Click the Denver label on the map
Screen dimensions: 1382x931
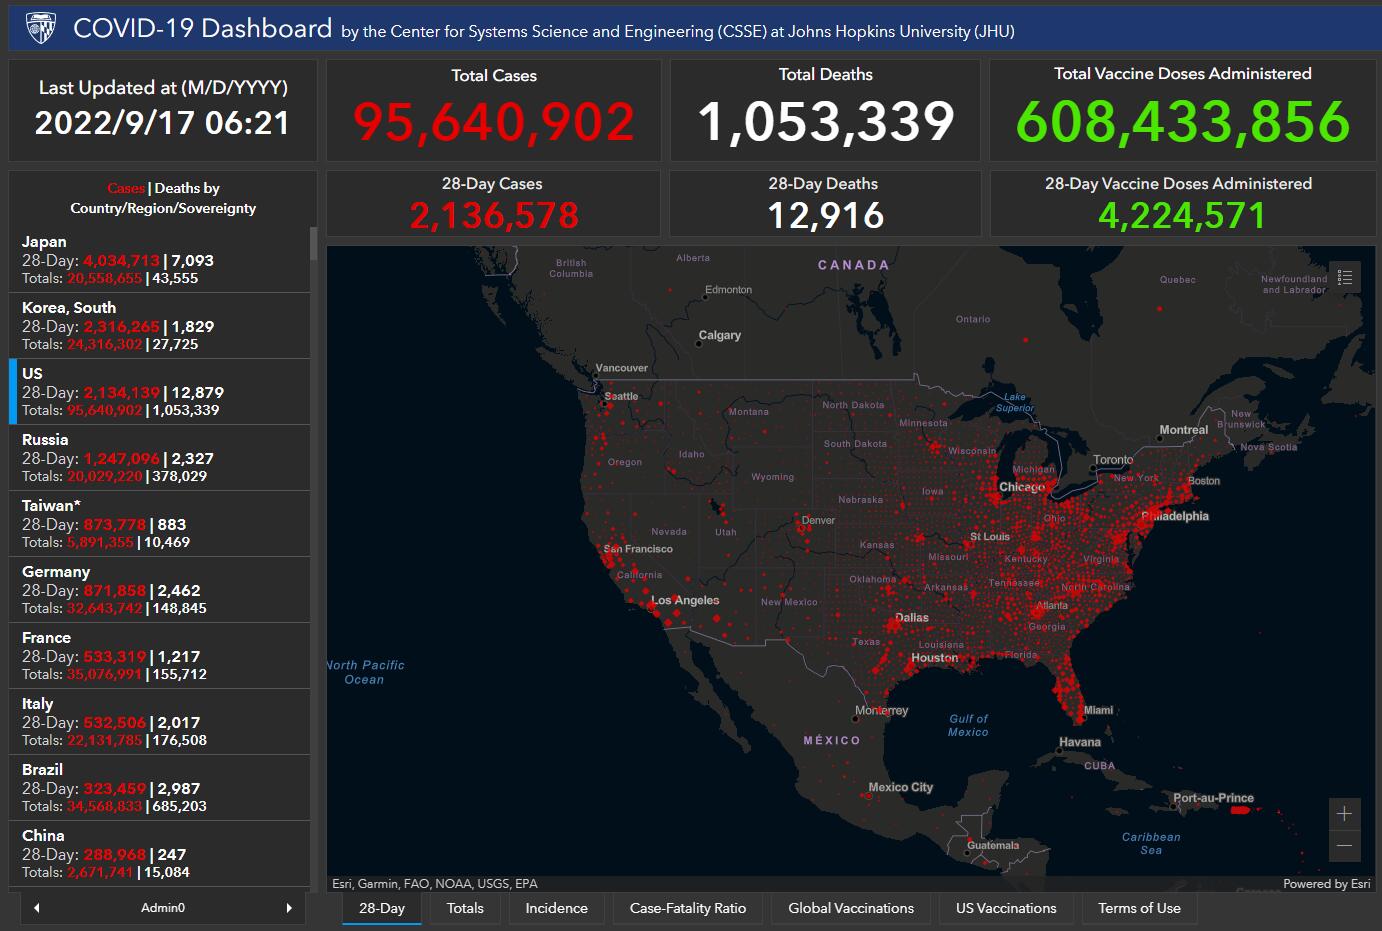[818, 520]
